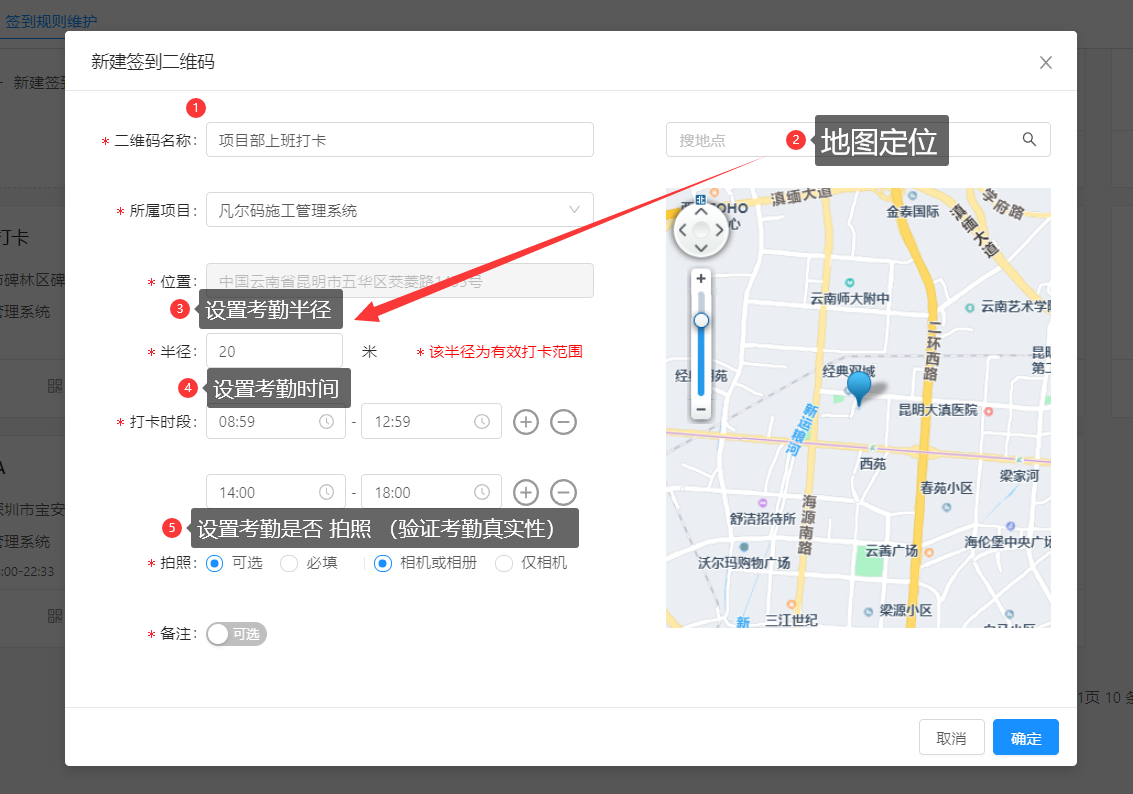Screen dimensions: 1133x794
Task: Open the 所属项目 dropdown
Action: pyautogui.click(x=399, y=210)
